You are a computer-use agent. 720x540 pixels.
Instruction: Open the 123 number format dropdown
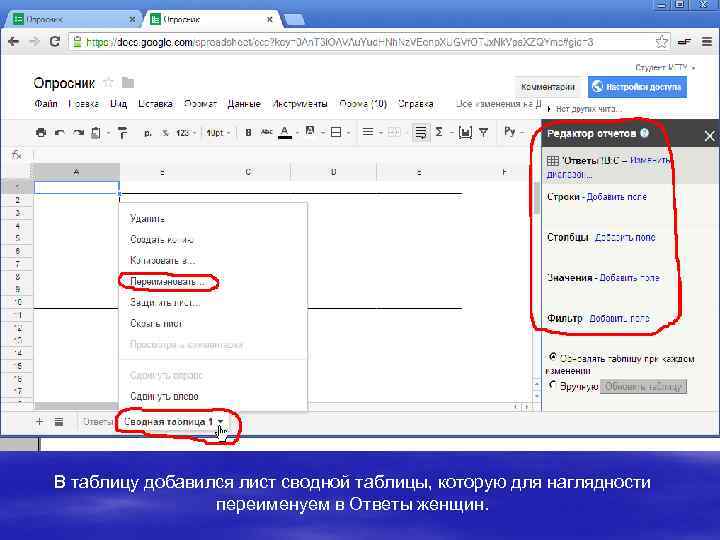click(185, 133)
